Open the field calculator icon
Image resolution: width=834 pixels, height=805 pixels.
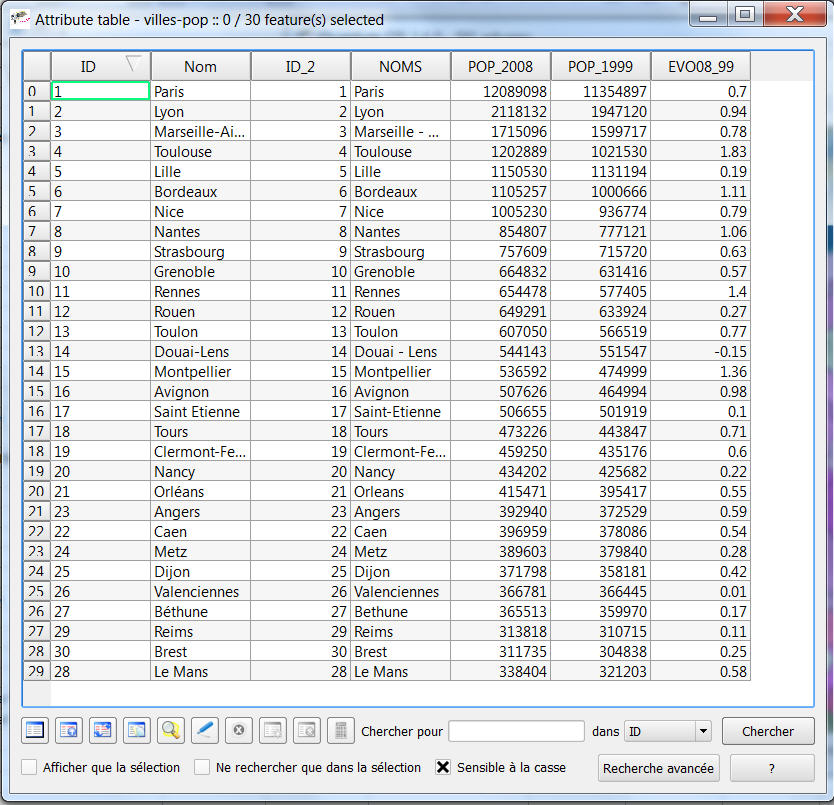point(341,730)
